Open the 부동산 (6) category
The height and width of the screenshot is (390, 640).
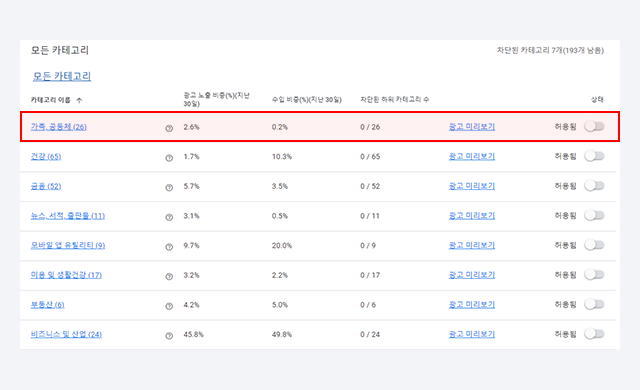pyautogui.click(x=47, y=305)
